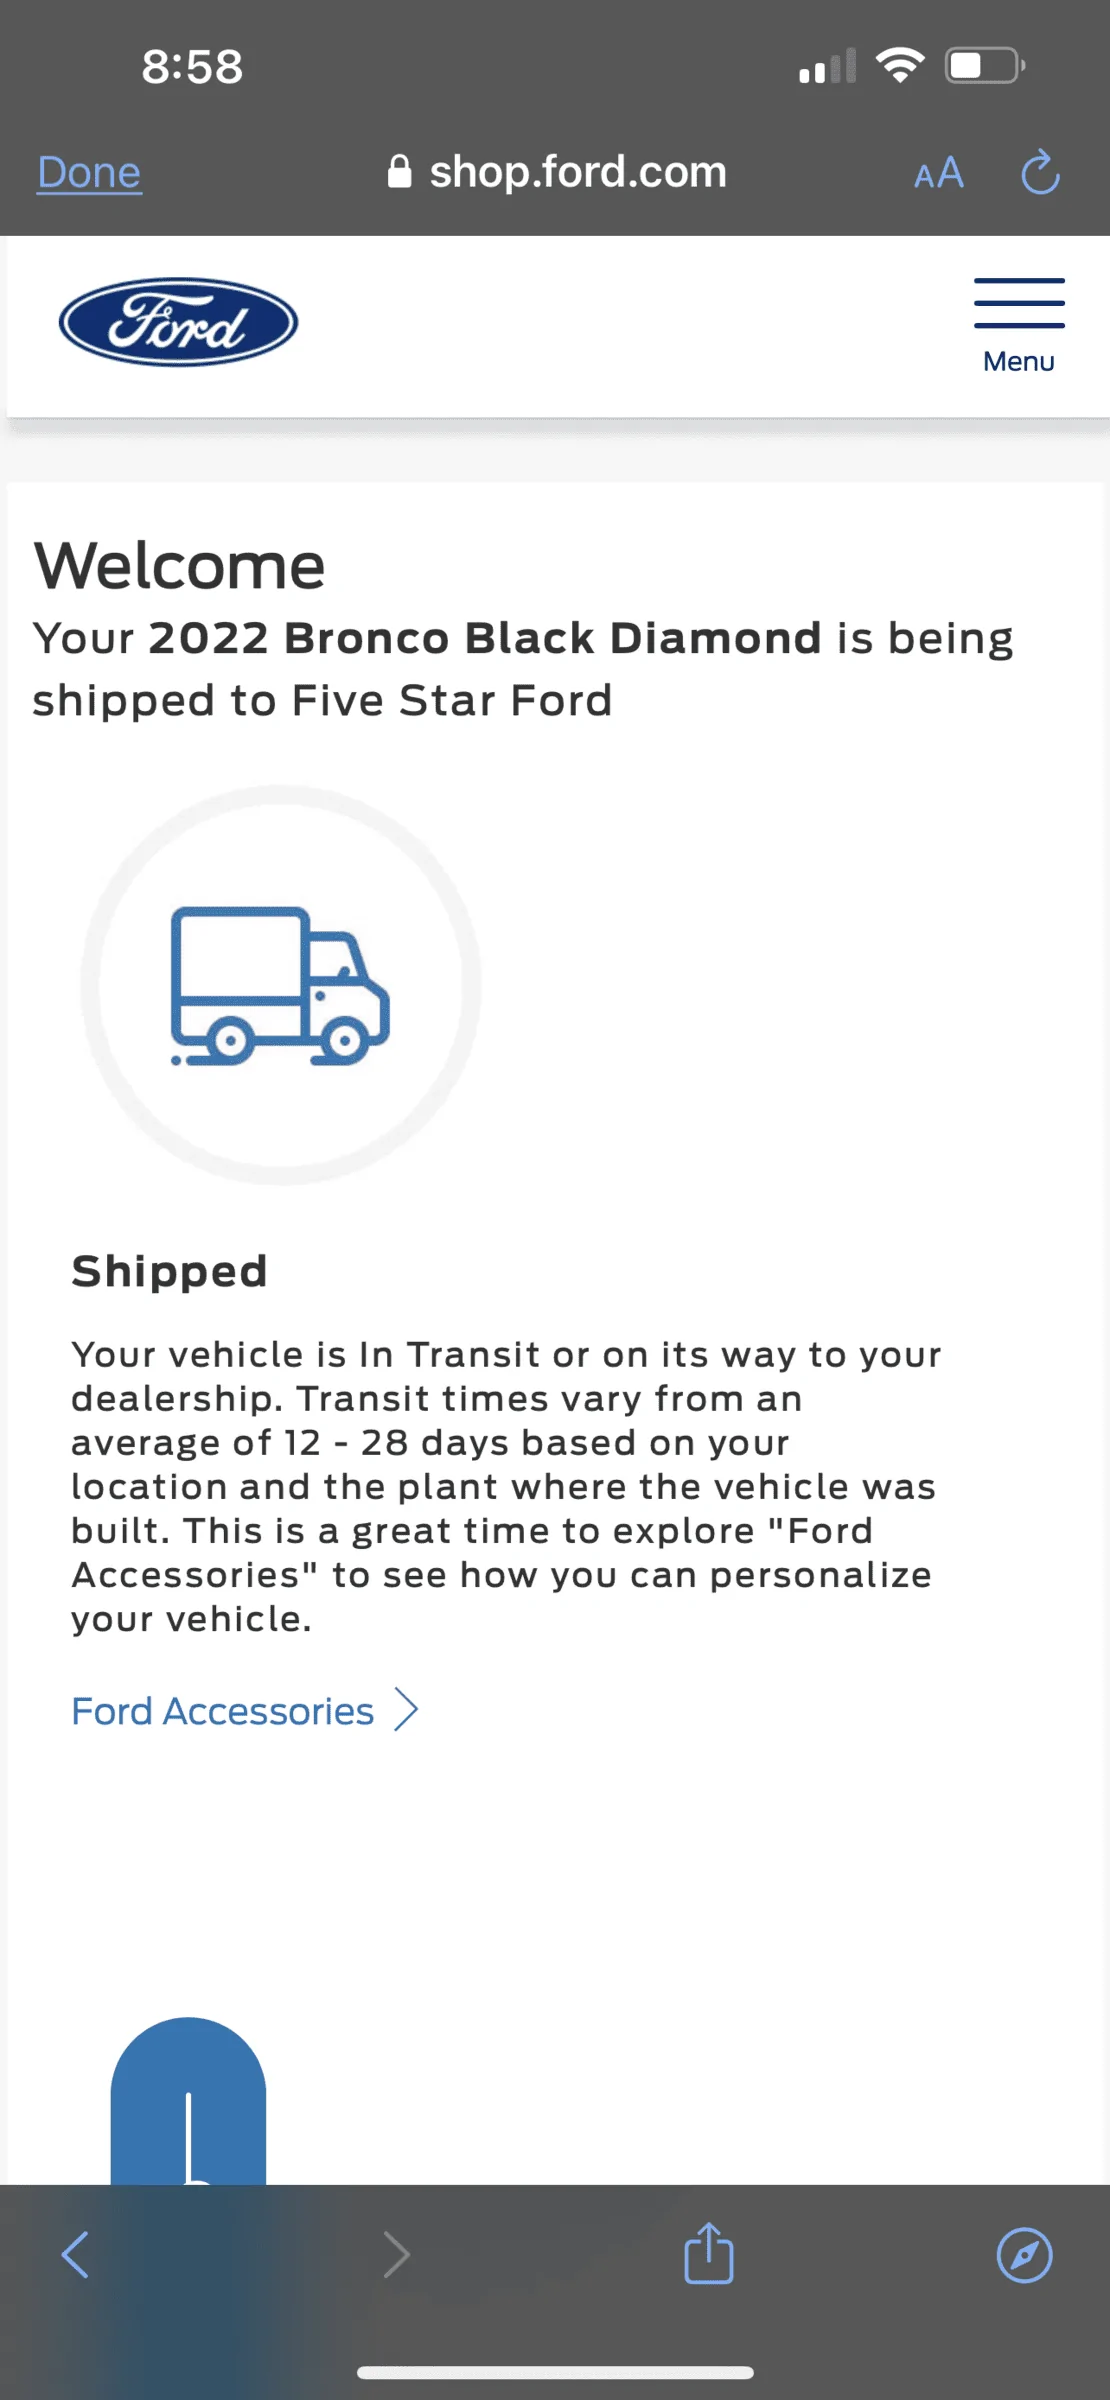Image resolution: width=1110 pixels, height=2400 pixels.
Task: Open in Safari with compass icon
Action: click(1025, 2255)
